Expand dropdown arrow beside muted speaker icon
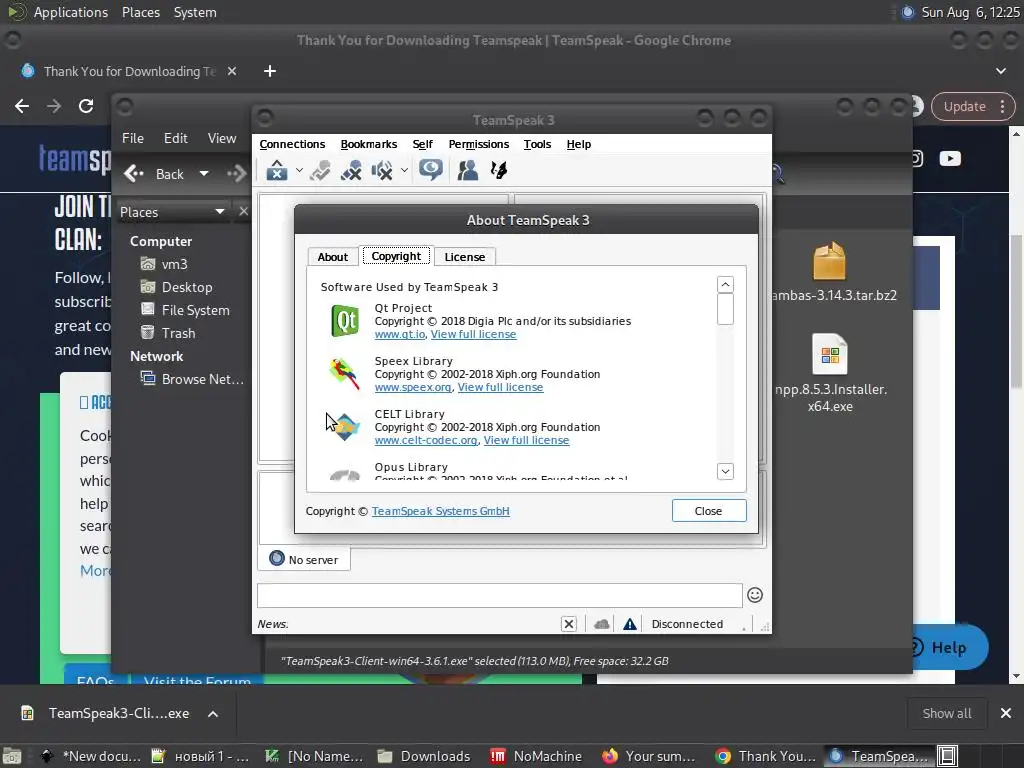This screenshot has width=1024, height=768. (404, 171)
